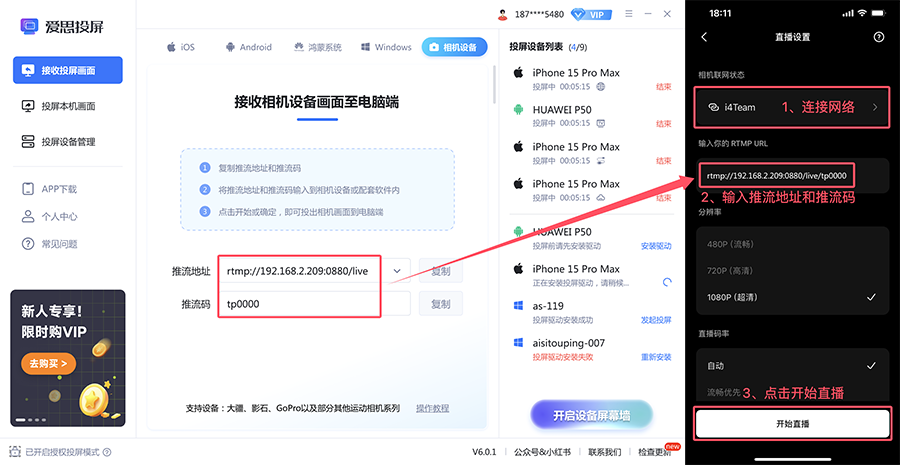Go to 个人中心
The width and height of the screenshot is (900, 465).
click(49, 216)
